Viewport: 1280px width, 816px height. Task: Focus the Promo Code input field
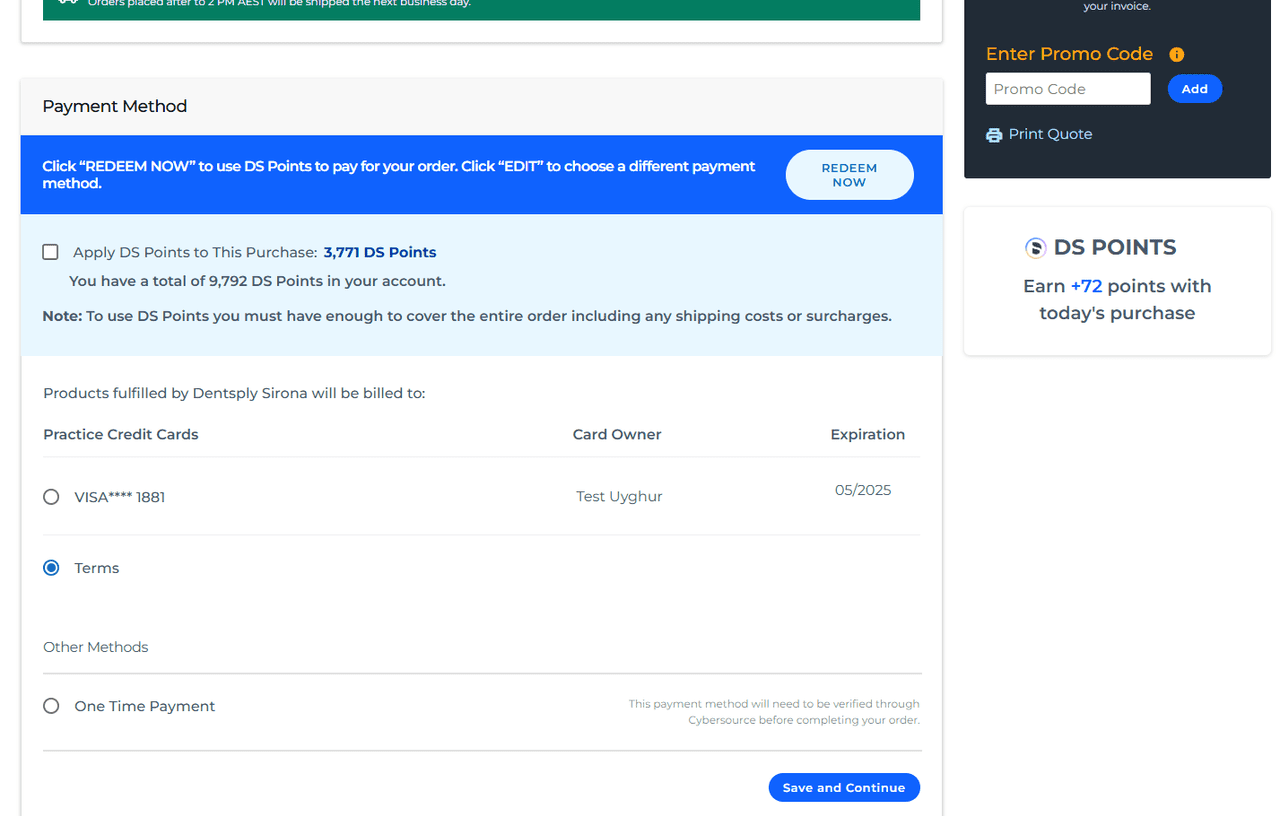1067,89
